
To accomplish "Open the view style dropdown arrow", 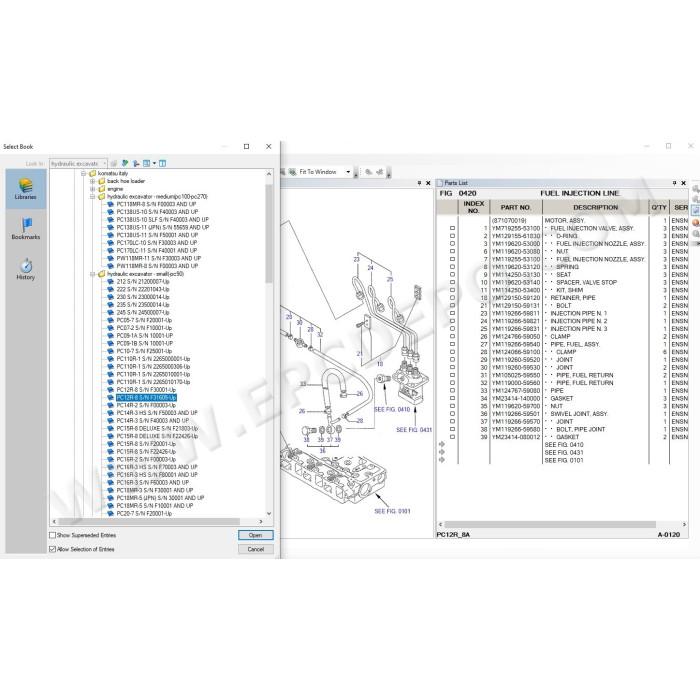I will (154, 163).
